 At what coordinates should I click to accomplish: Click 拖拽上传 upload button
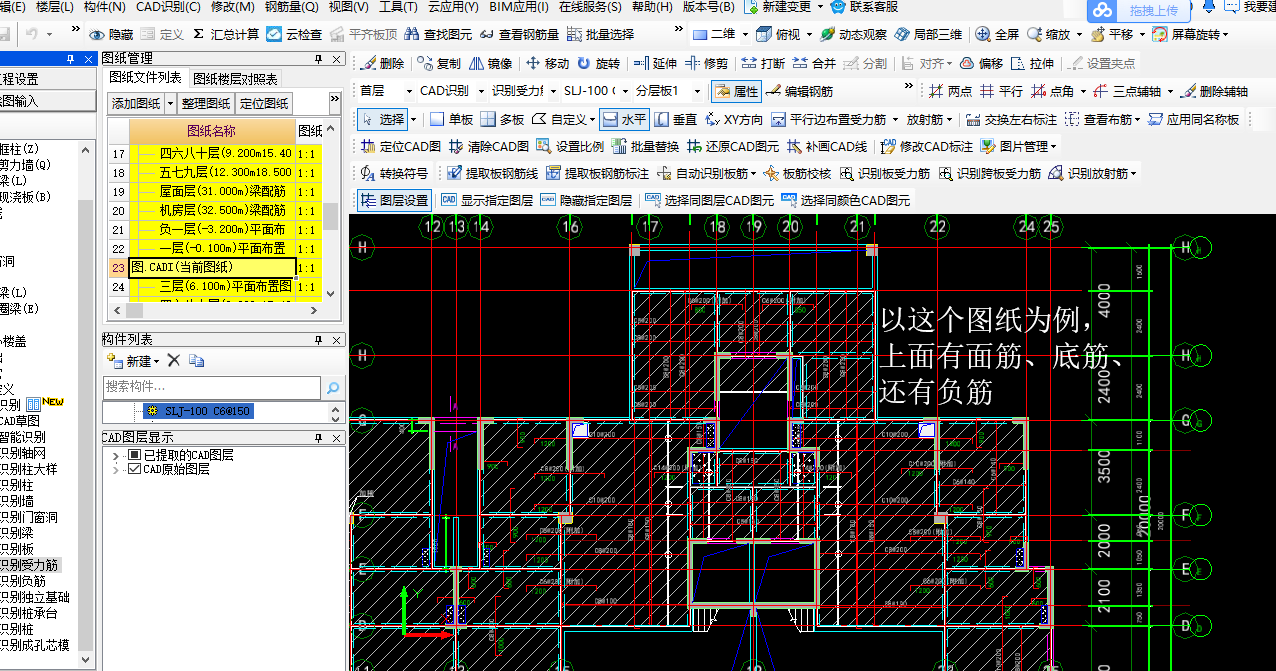point(1141,10)
